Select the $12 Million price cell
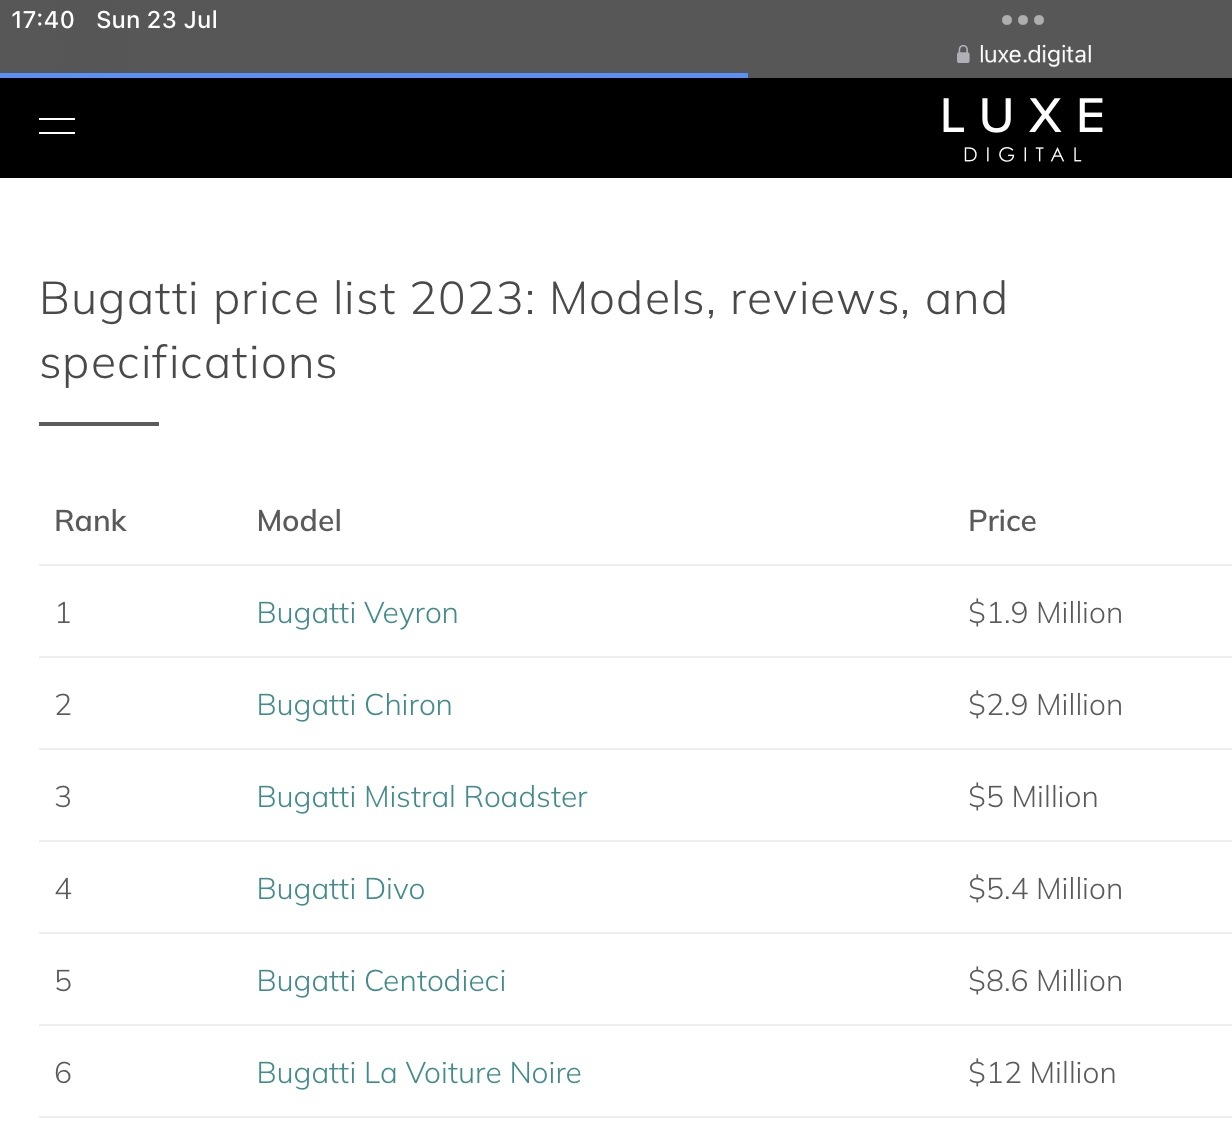Viewport: 1232px width, 1131px height. tap(1042, 1073)
